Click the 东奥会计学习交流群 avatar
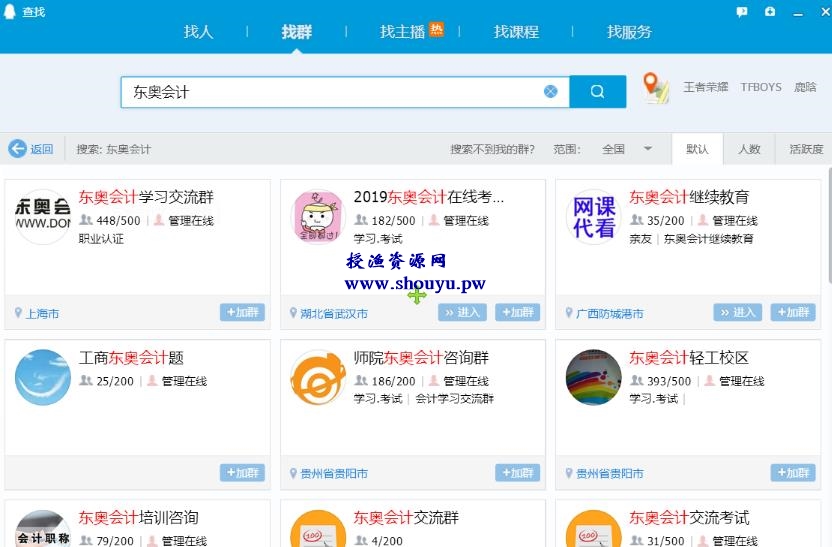This screenshot has height=547, width=832. click(x=42, y=216)
